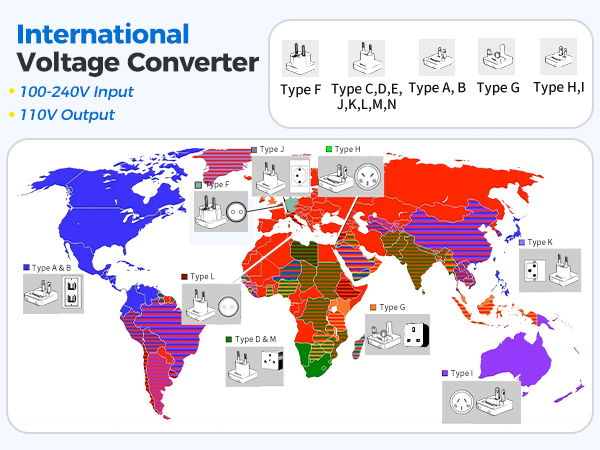
Task: Click the 'Voltage Converter' heading text
Action: click(x=138, y=62)
